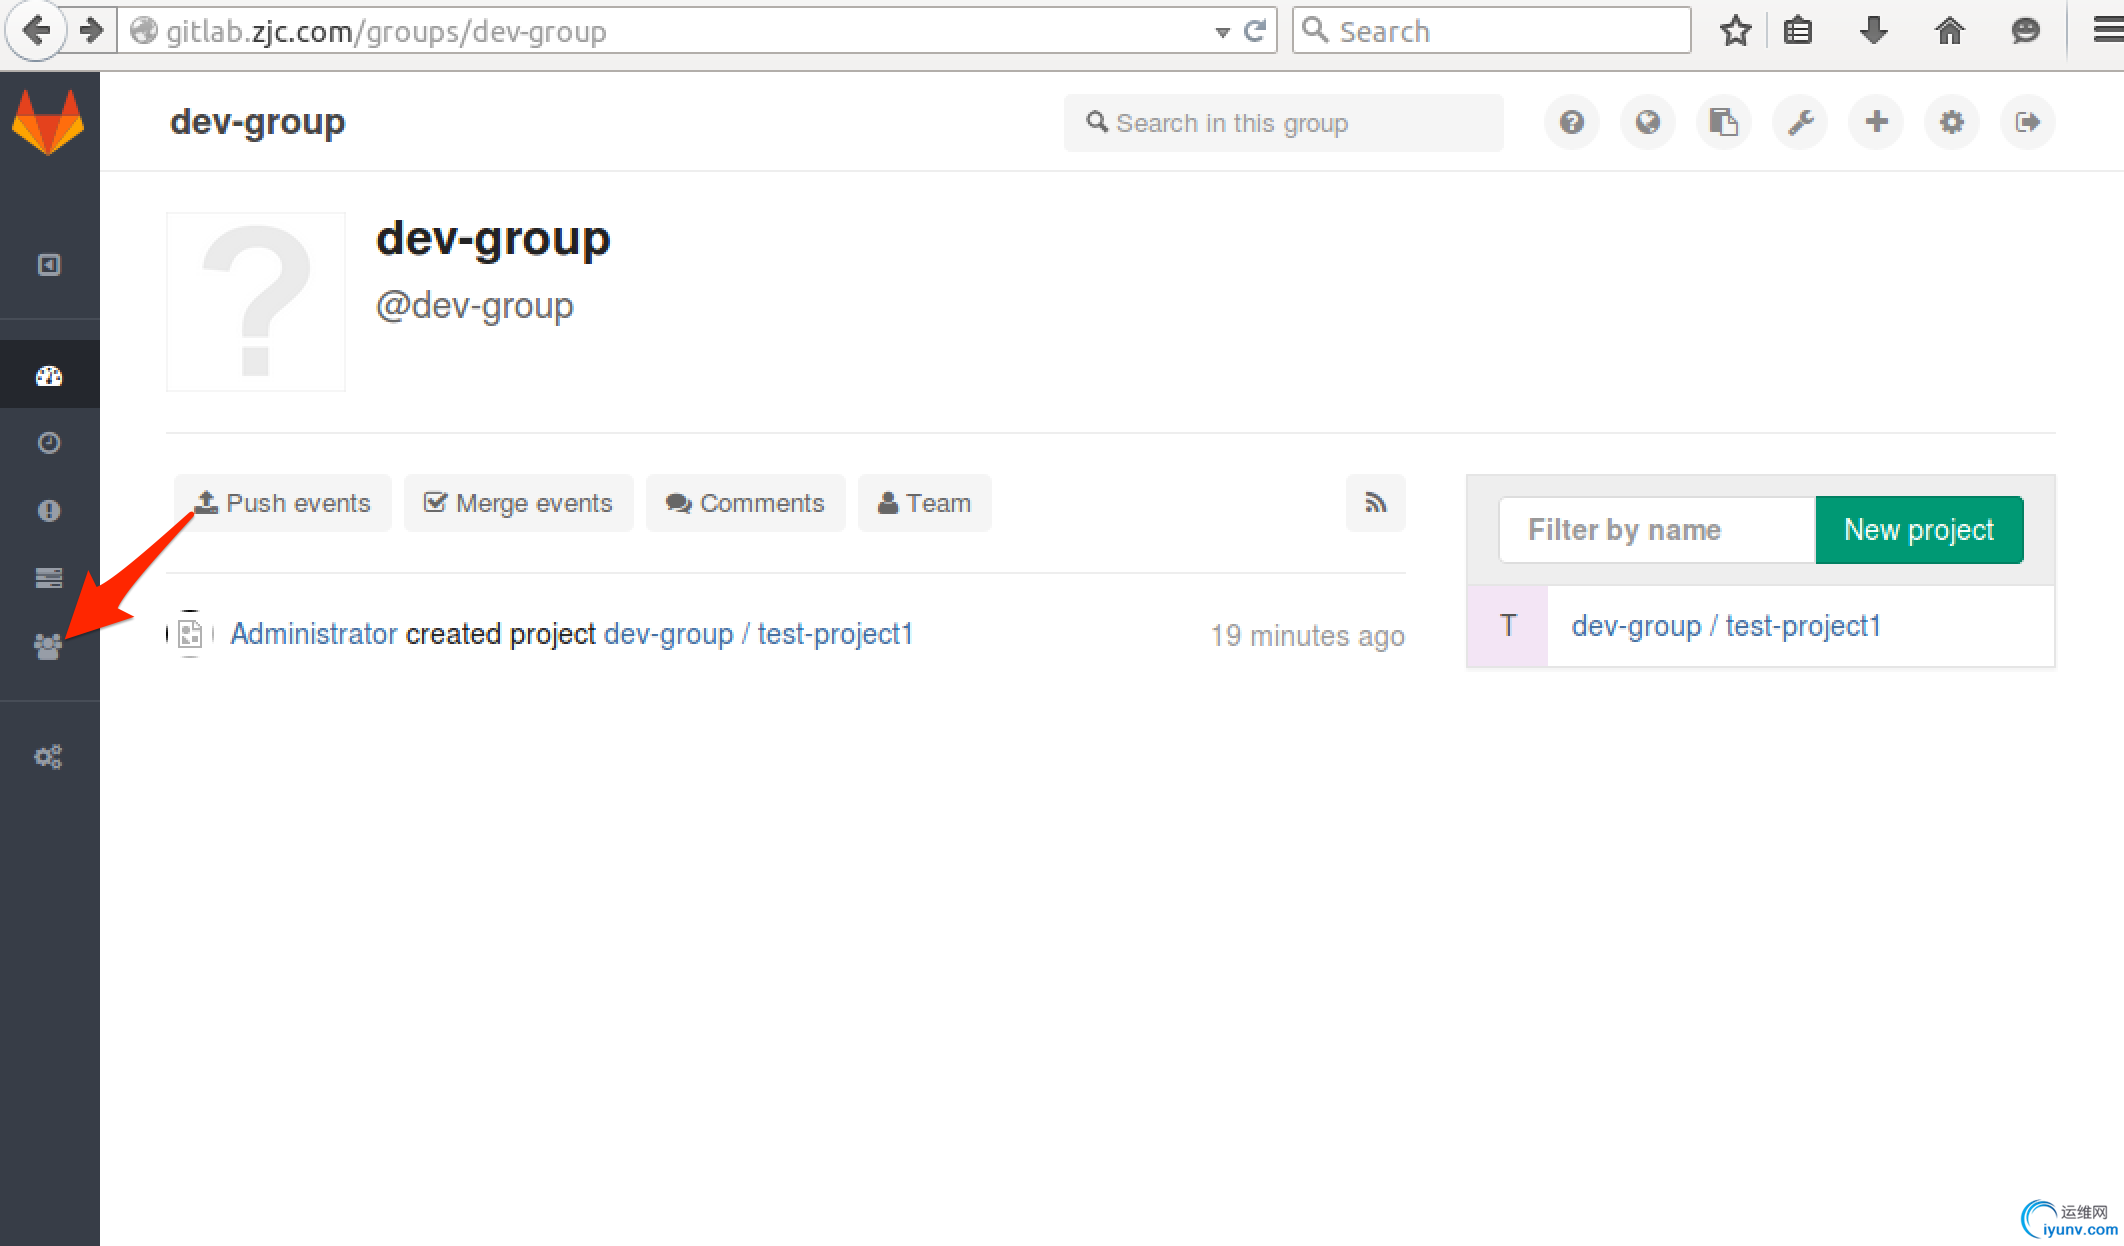Open the browser hamburger menu

[2108, 31]
